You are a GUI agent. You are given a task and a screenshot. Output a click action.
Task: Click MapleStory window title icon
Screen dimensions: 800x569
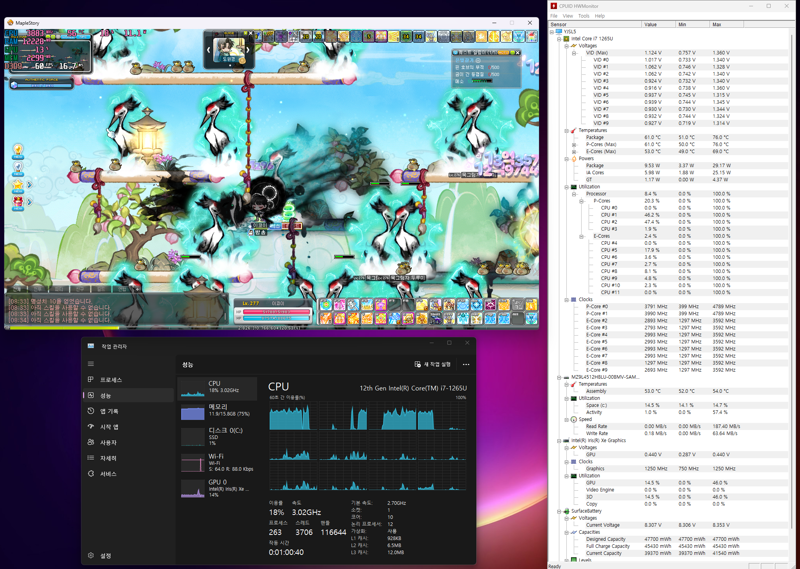pos(10,22)
